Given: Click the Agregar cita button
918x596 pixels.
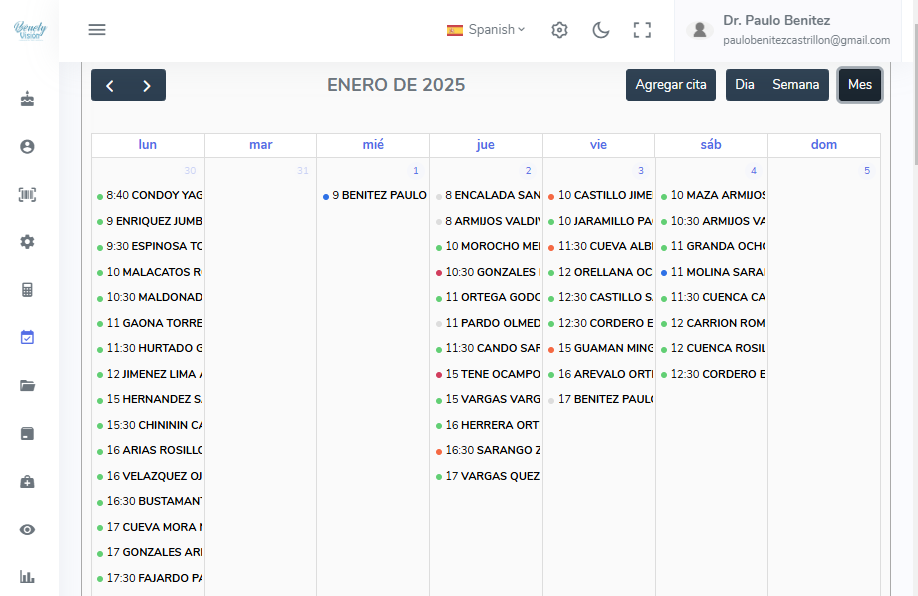Looking at the screenshot, I should [x=671, y=85].
